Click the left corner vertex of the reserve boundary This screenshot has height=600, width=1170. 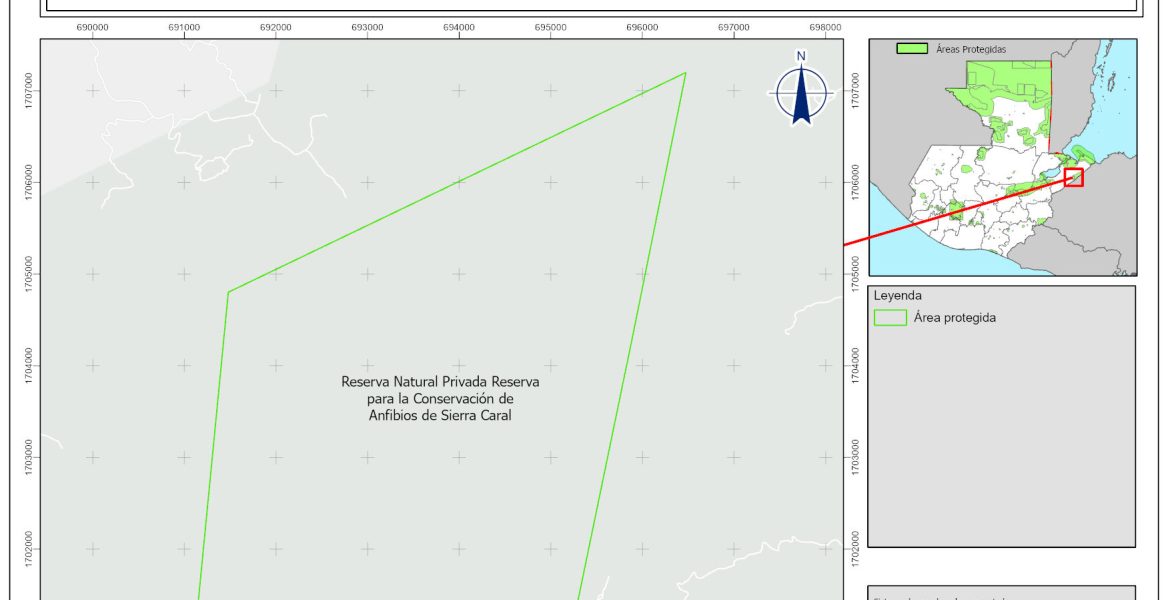228,292
